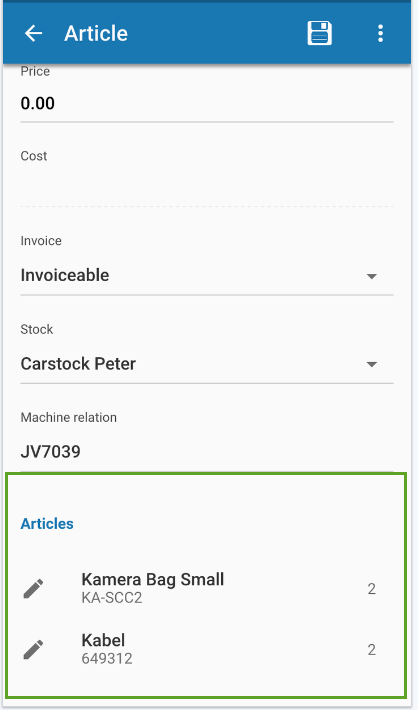
Task: Click the Machine relation field JV7039
Action: click(x=207, y=451)
